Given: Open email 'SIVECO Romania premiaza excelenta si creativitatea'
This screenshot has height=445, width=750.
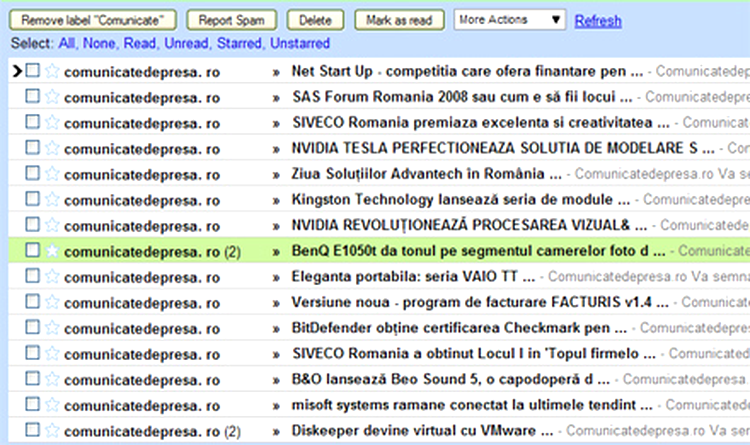Looking at the screenshot, I should point(481,122).
